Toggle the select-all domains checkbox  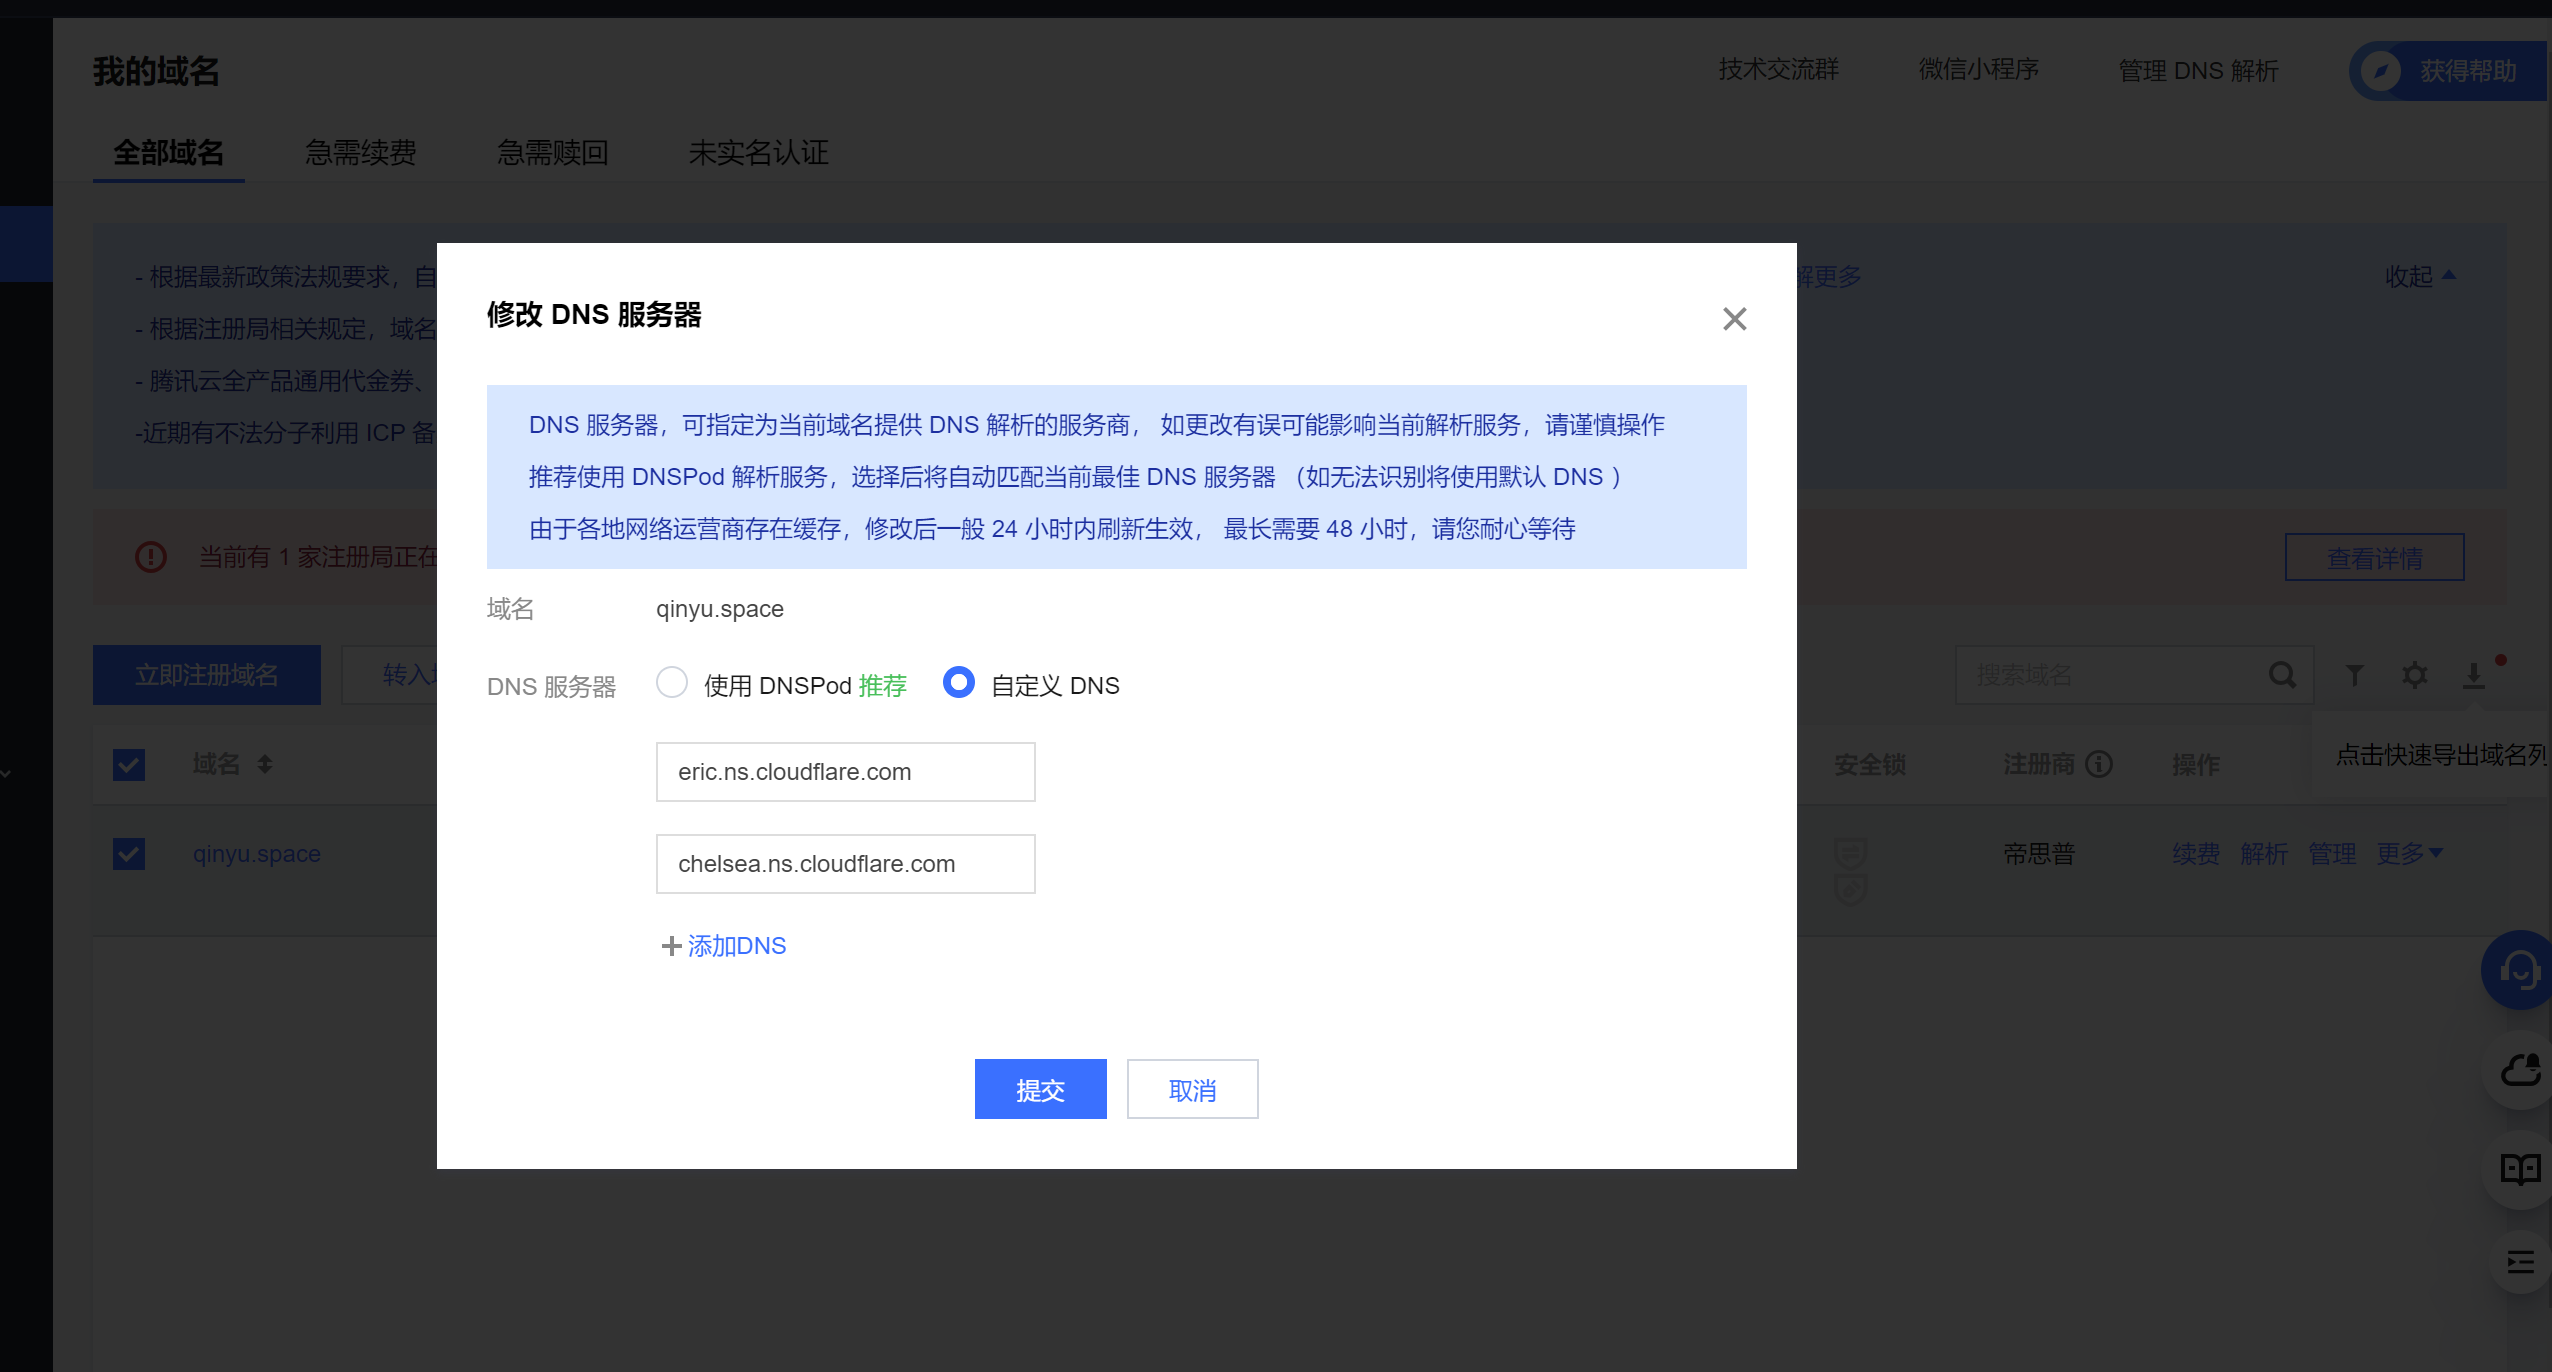click(x=129, y=765)
